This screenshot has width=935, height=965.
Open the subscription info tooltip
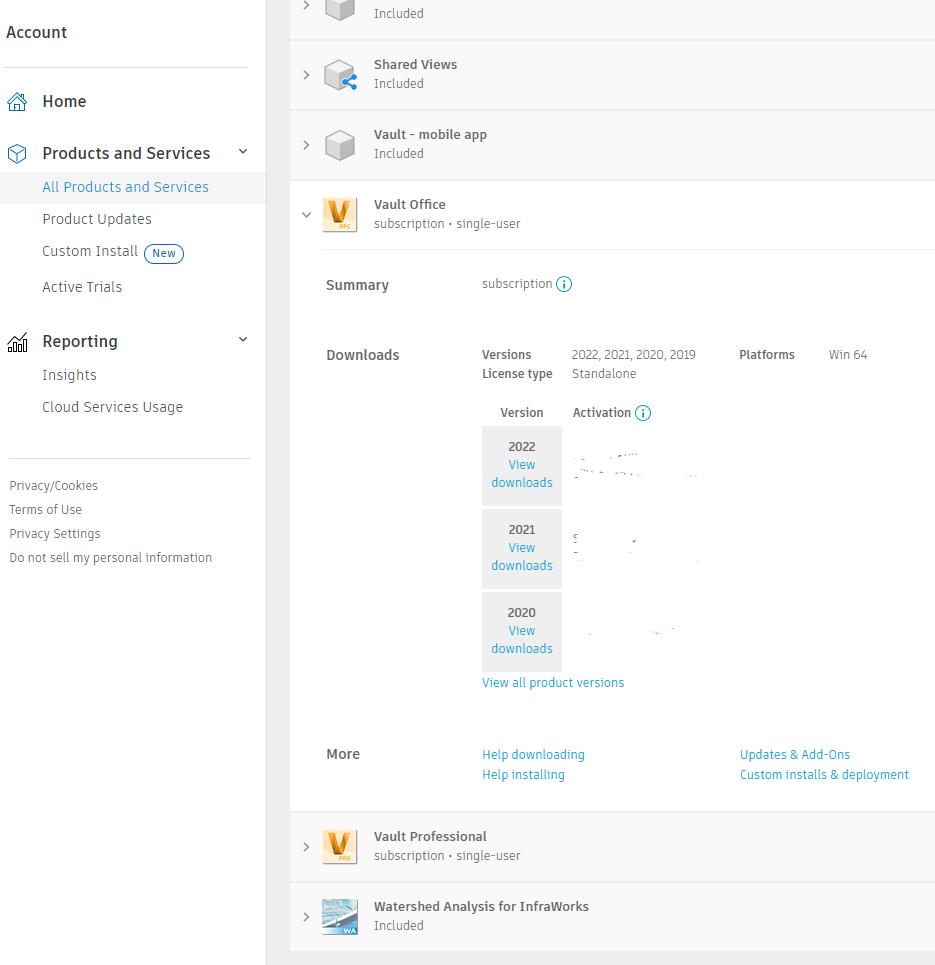point(564,284)
